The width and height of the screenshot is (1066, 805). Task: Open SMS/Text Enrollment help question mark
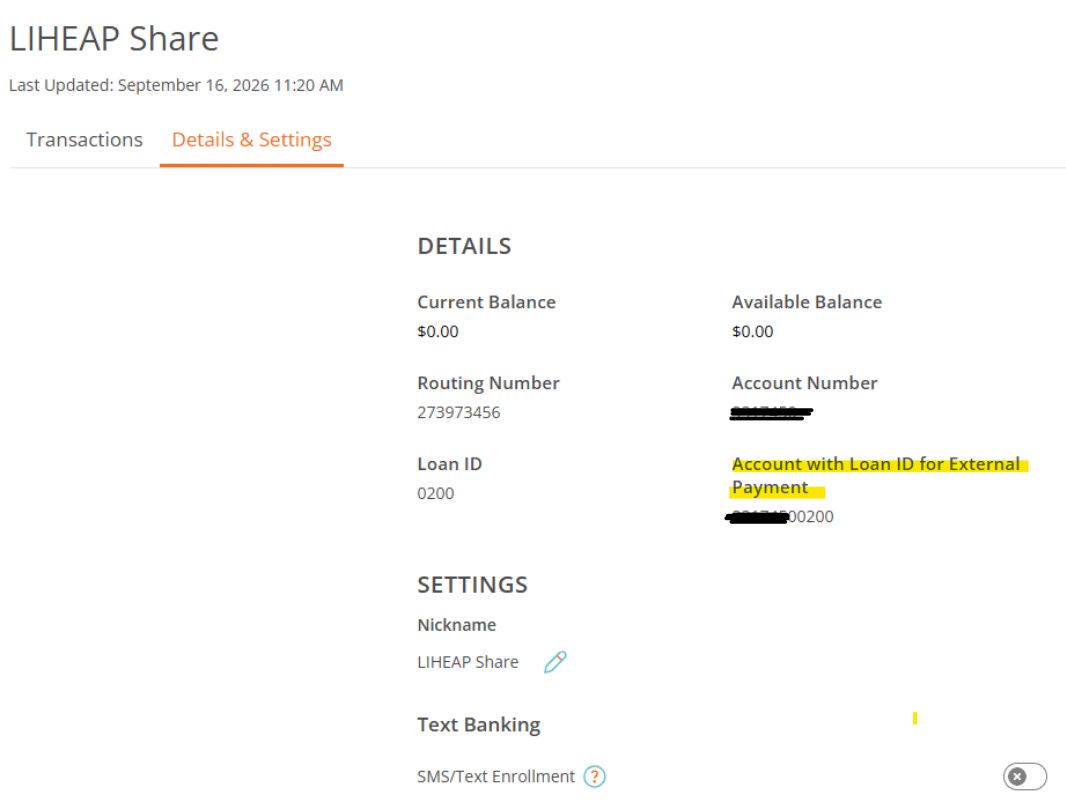(x=594, y=776)
